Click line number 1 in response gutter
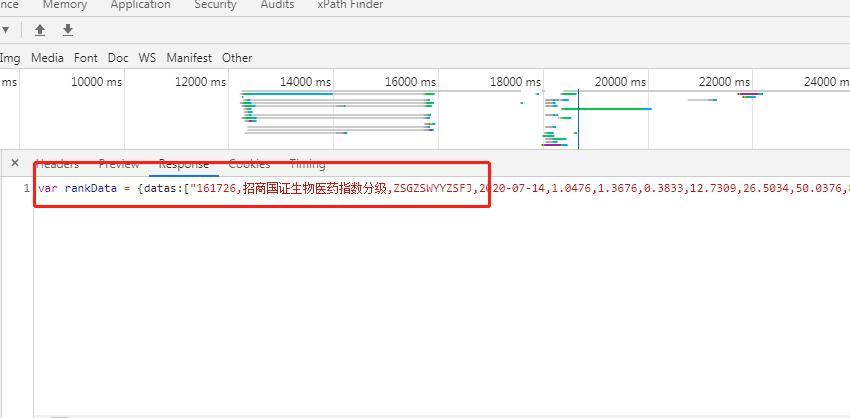The width and height of the screenshot is (850, 418). pyautogui.click(x=27, y=189)
